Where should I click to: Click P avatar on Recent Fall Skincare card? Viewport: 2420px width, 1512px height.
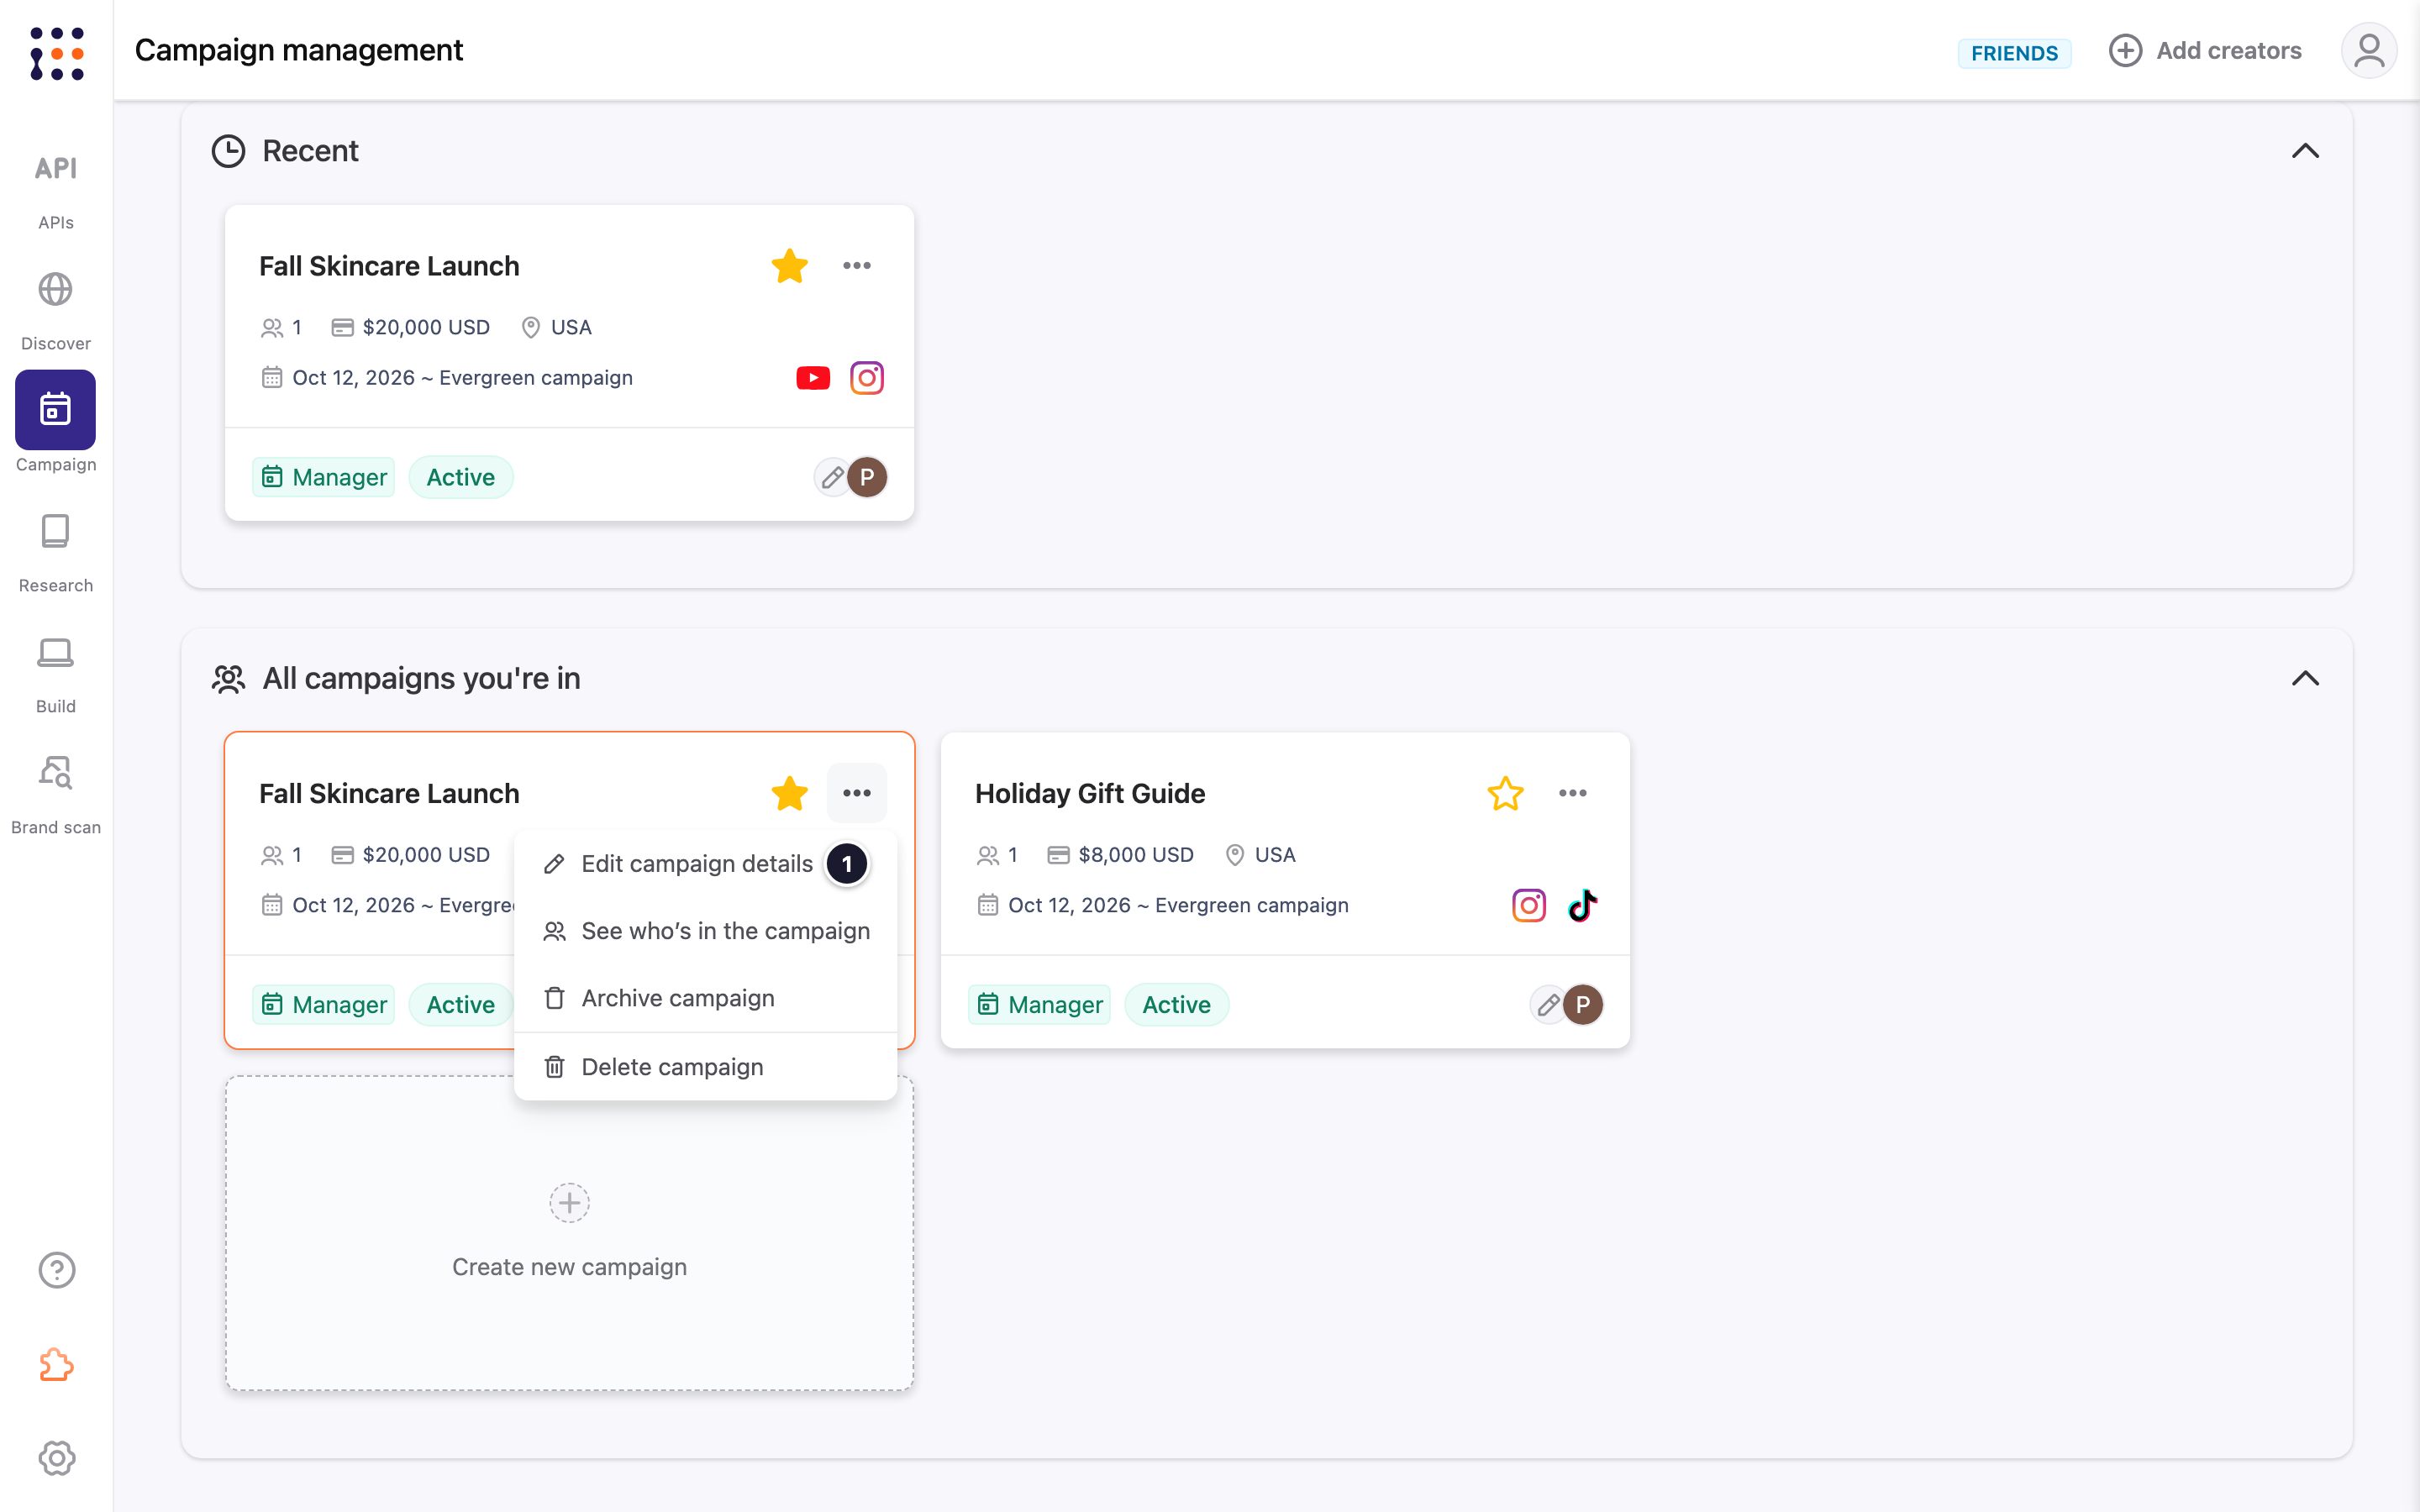click(x=867, y=477)
